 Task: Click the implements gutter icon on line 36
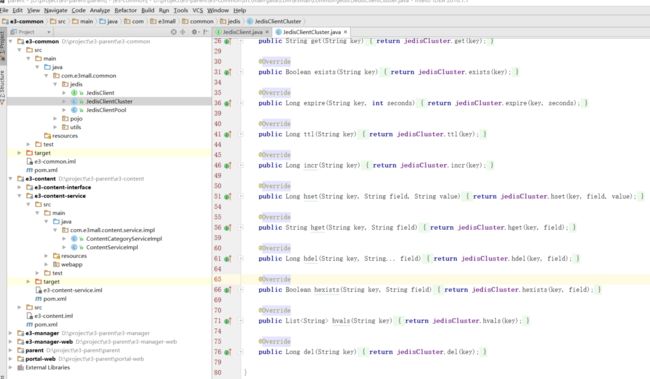228,103
